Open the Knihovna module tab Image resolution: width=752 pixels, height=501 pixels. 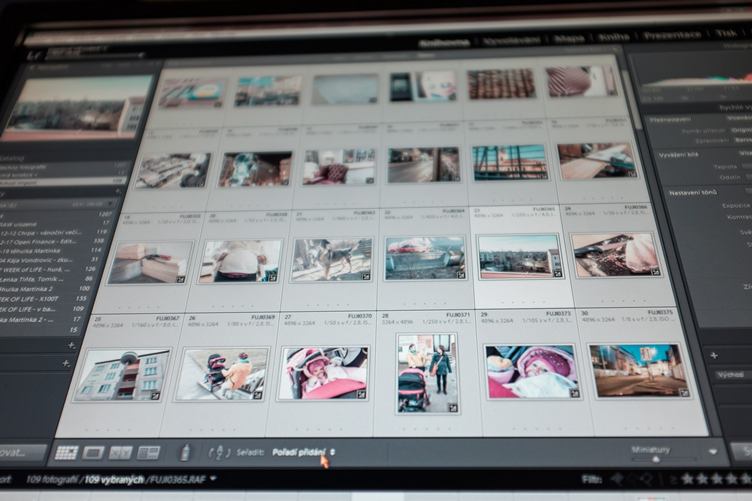[444, 43]
